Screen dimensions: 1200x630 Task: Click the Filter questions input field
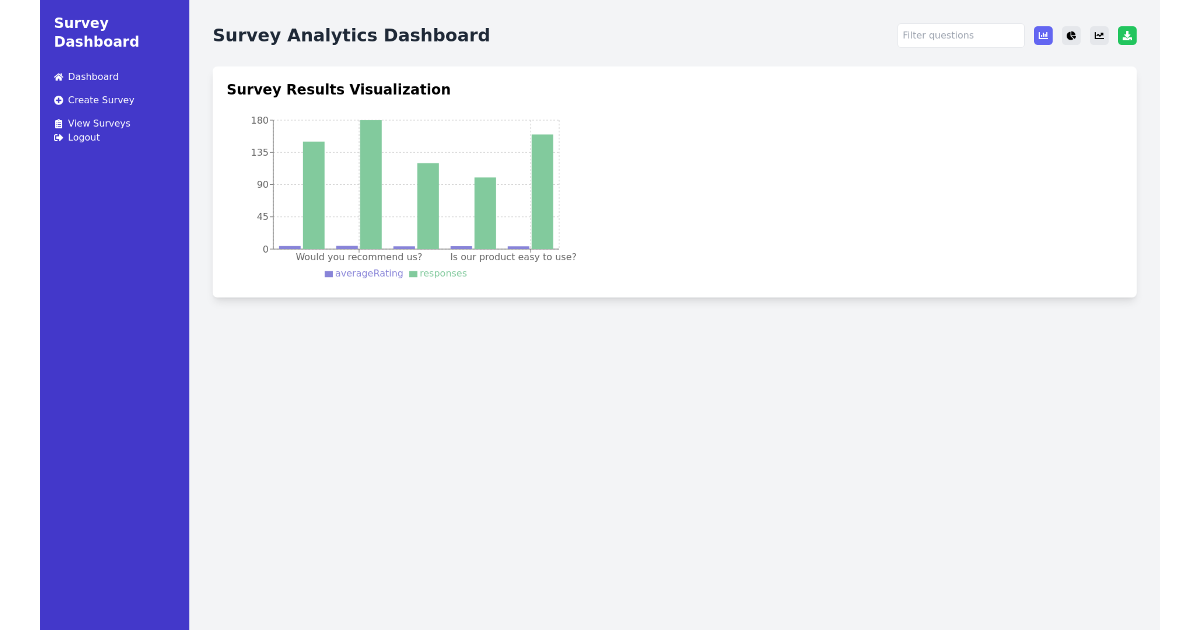tap(960, 35)
